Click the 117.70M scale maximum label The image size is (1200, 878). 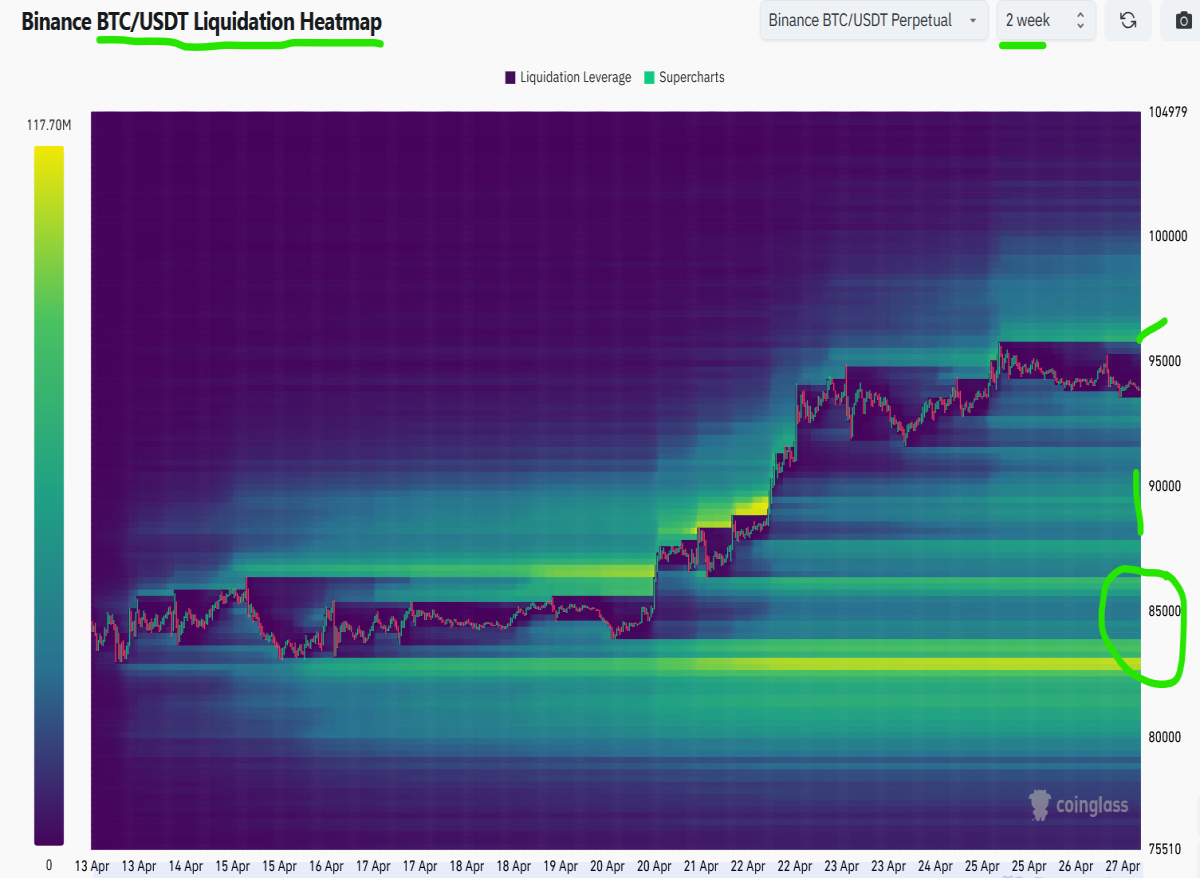(x=49, y=125)
